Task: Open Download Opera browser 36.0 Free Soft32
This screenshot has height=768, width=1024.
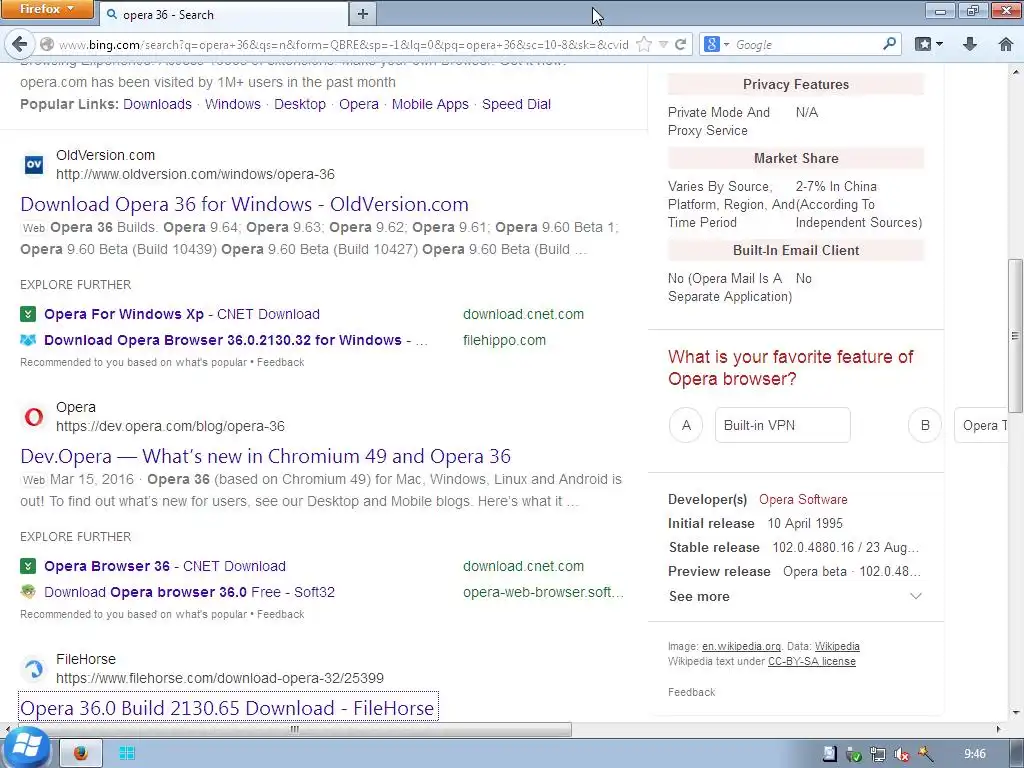Action: [x=189, y=592]
